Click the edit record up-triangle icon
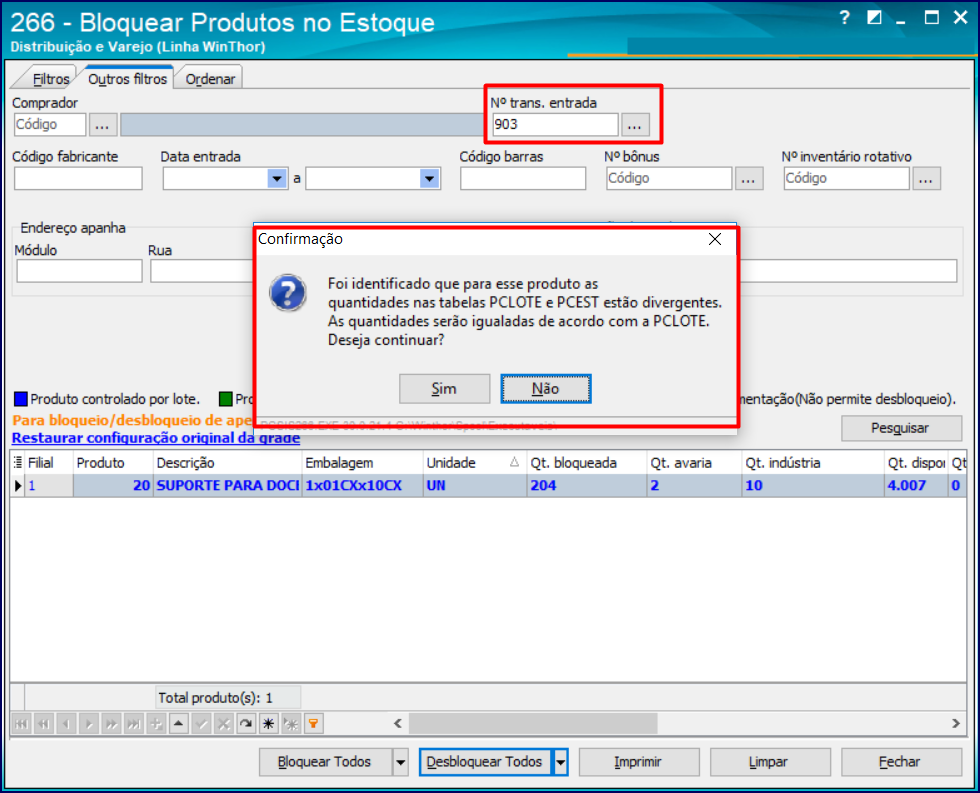This screenshot has width=980, height=793. pyautogui.click(x=179, y=724)
